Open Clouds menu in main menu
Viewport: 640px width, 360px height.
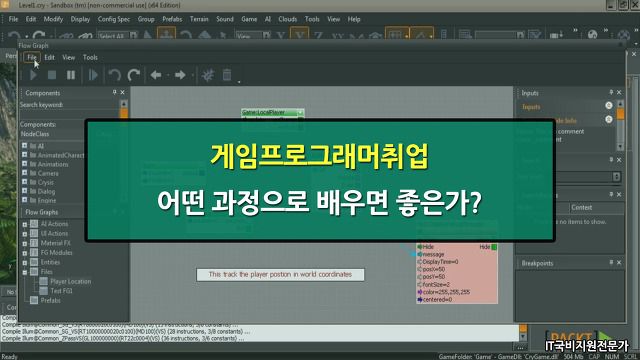point(287,19)
